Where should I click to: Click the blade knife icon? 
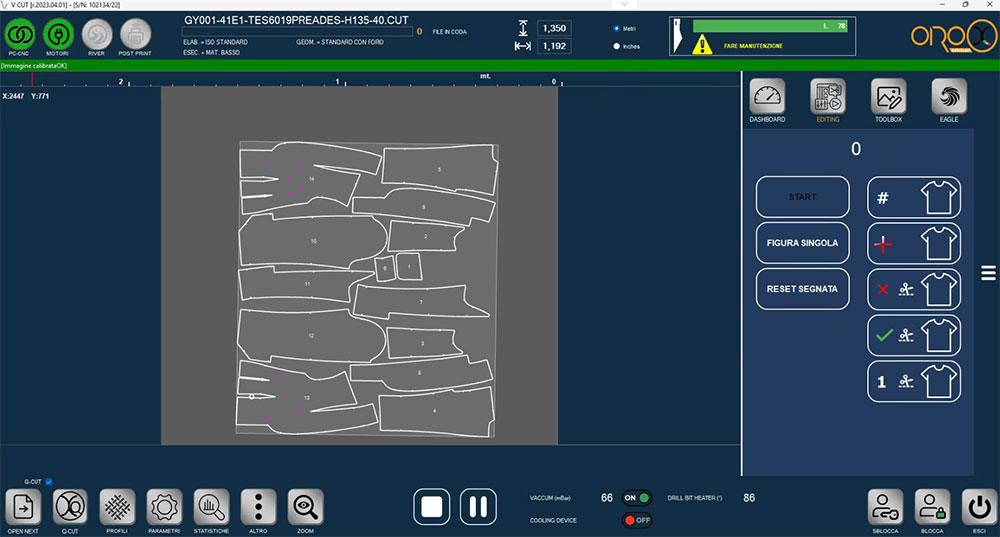(x=677, y=36)
